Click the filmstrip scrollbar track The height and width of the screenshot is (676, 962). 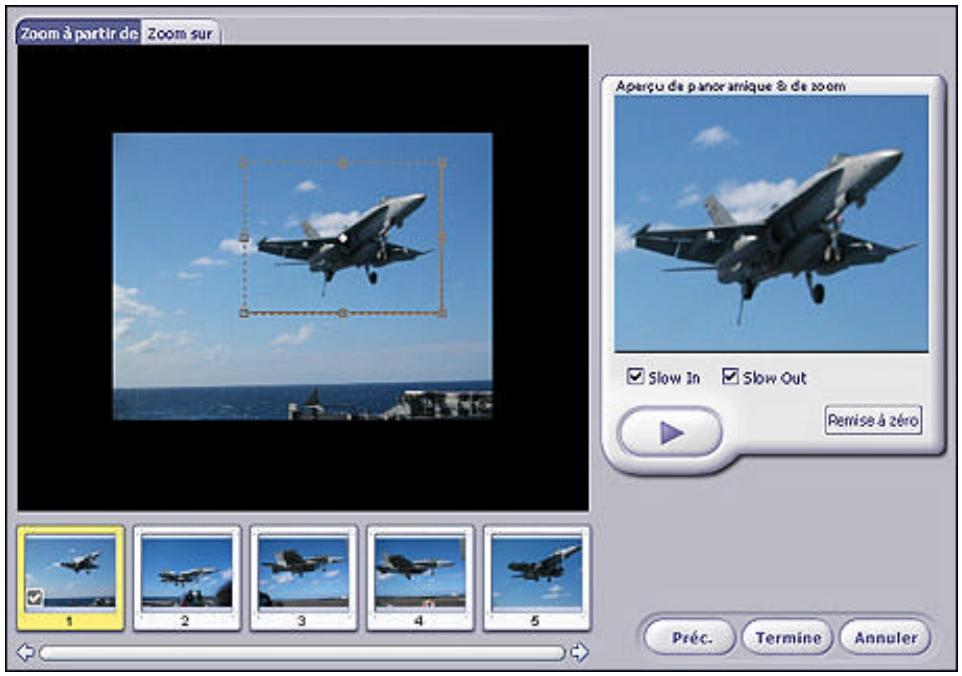pyautogui.click(x=300, y=649)
